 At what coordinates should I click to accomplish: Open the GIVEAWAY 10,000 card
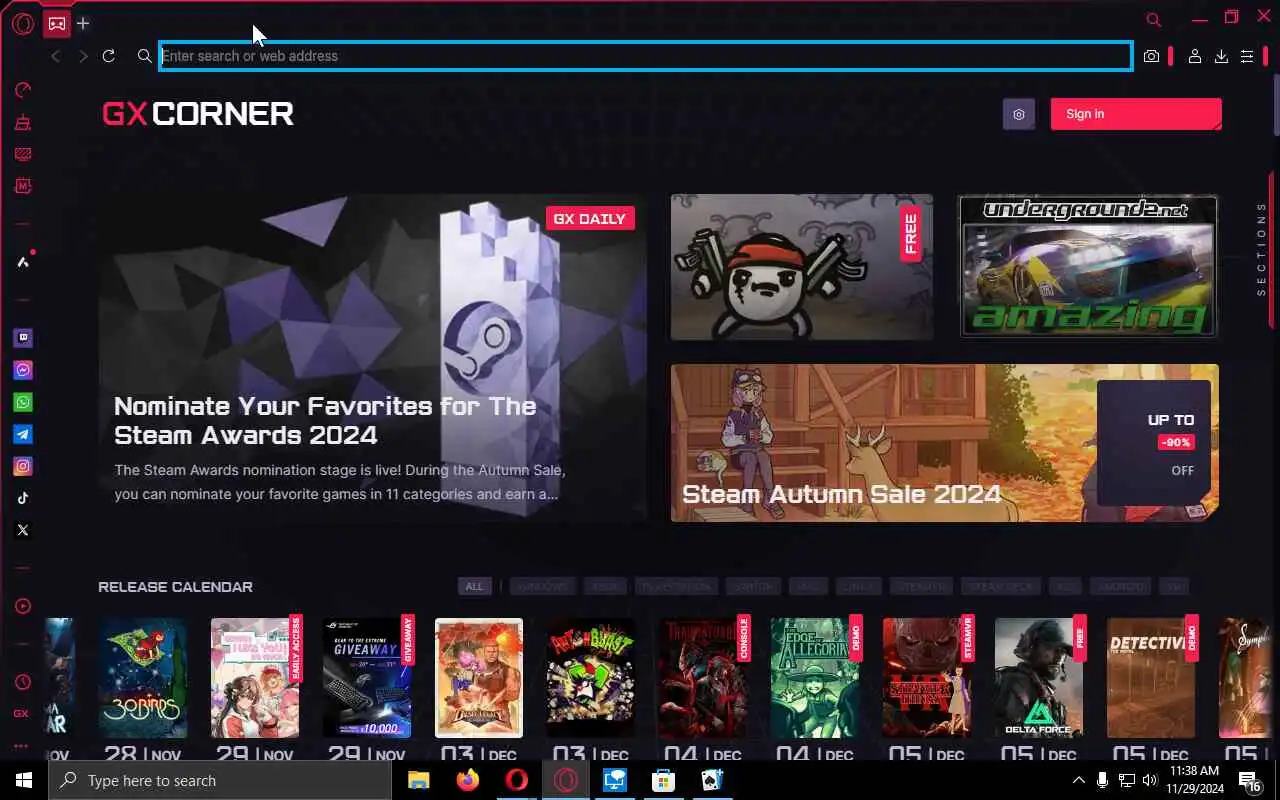(x=367, y=678)
